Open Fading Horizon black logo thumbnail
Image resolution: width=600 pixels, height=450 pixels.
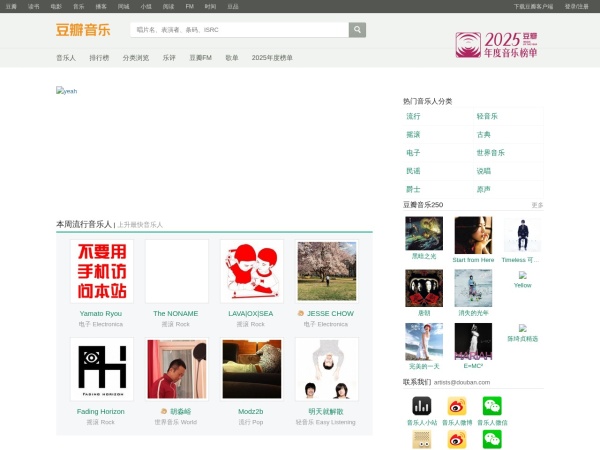(x=102, y=369)
